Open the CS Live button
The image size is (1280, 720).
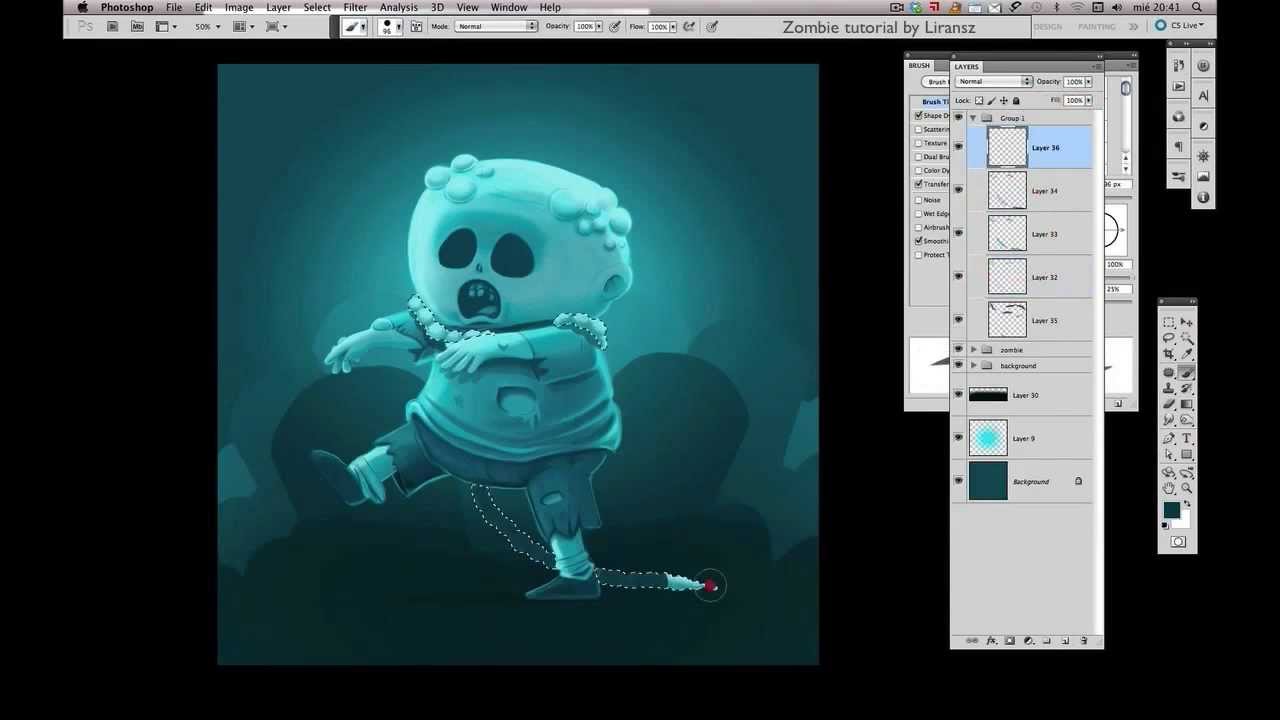pyautogui.click(x=1180, y=26)
